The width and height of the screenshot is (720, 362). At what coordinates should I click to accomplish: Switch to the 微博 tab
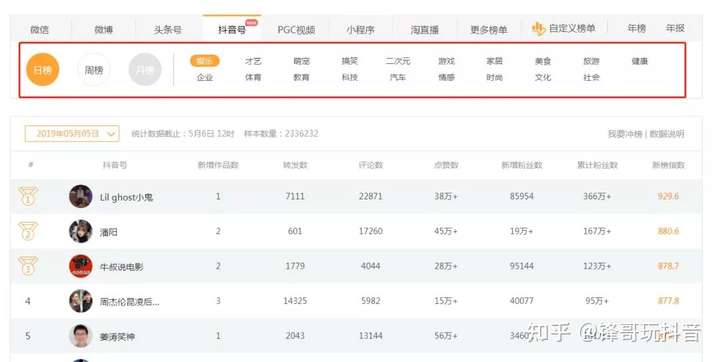click(x=103, y=29)
